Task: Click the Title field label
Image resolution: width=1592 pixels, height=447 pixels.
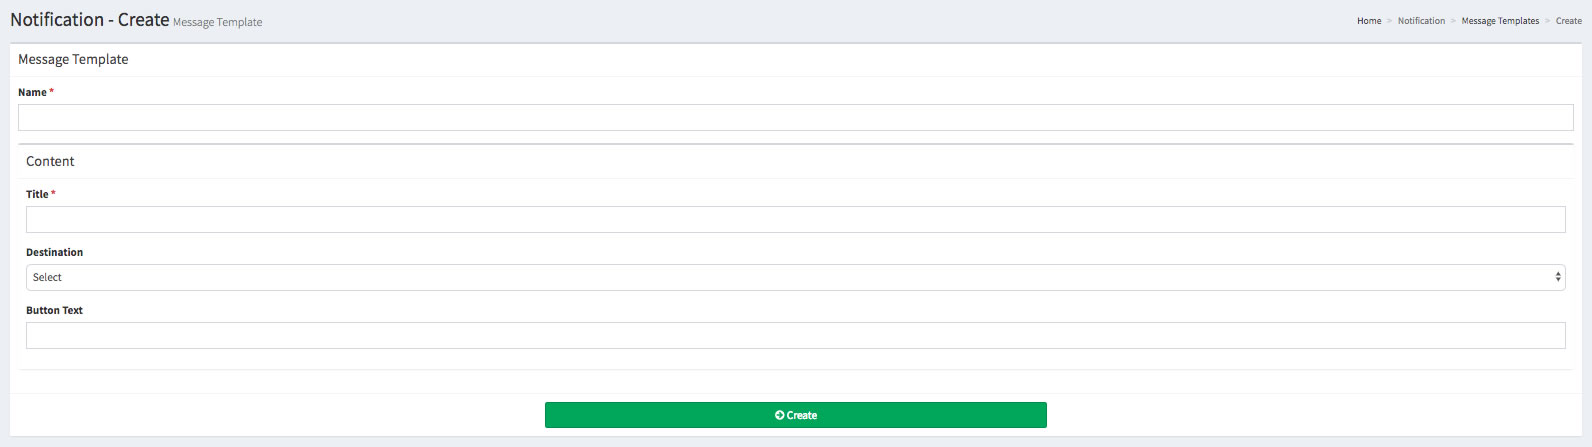Action: [37, 195]
